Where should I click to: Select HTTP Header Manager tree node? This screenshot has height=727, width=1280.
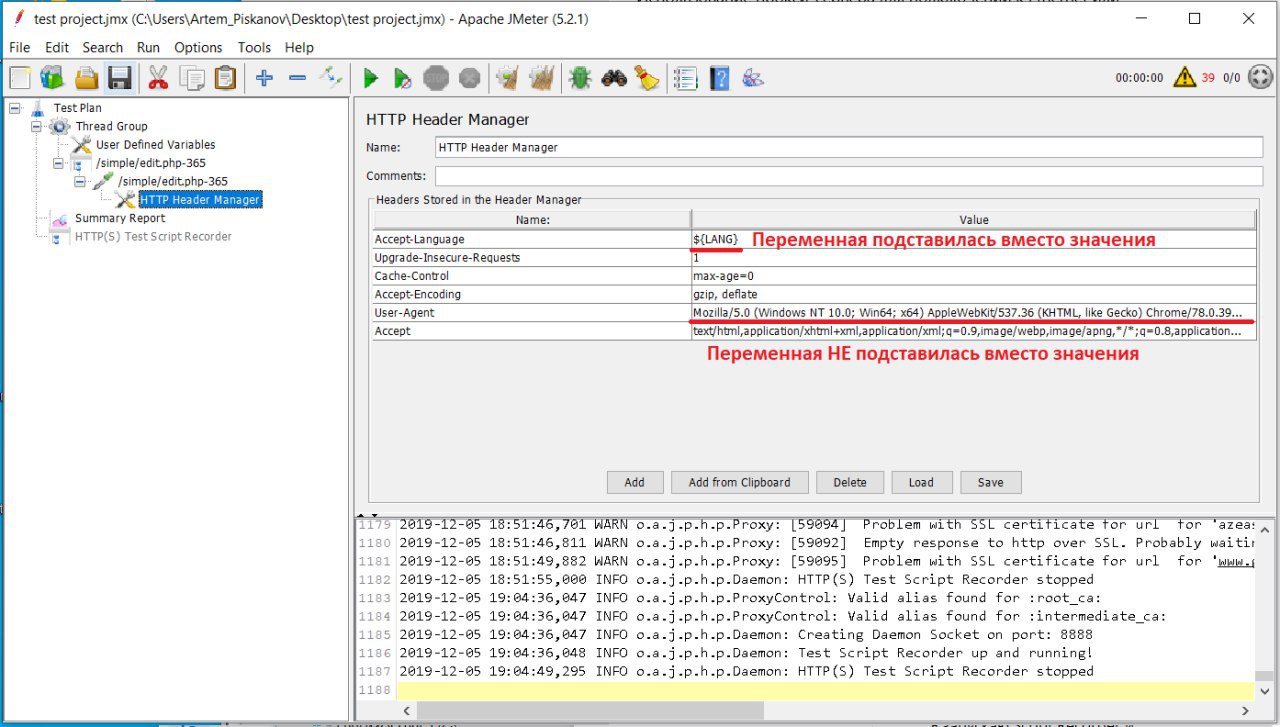pos(200,200)
